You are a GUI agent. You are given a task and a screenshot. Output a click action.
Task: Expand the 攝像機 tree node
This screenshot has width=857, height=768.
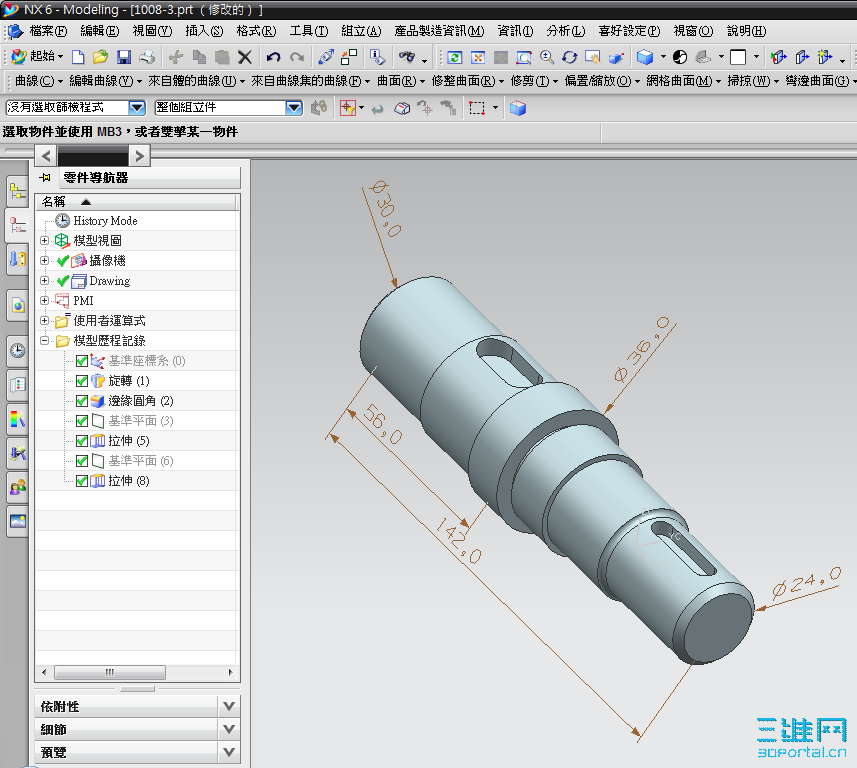(45, 261)
